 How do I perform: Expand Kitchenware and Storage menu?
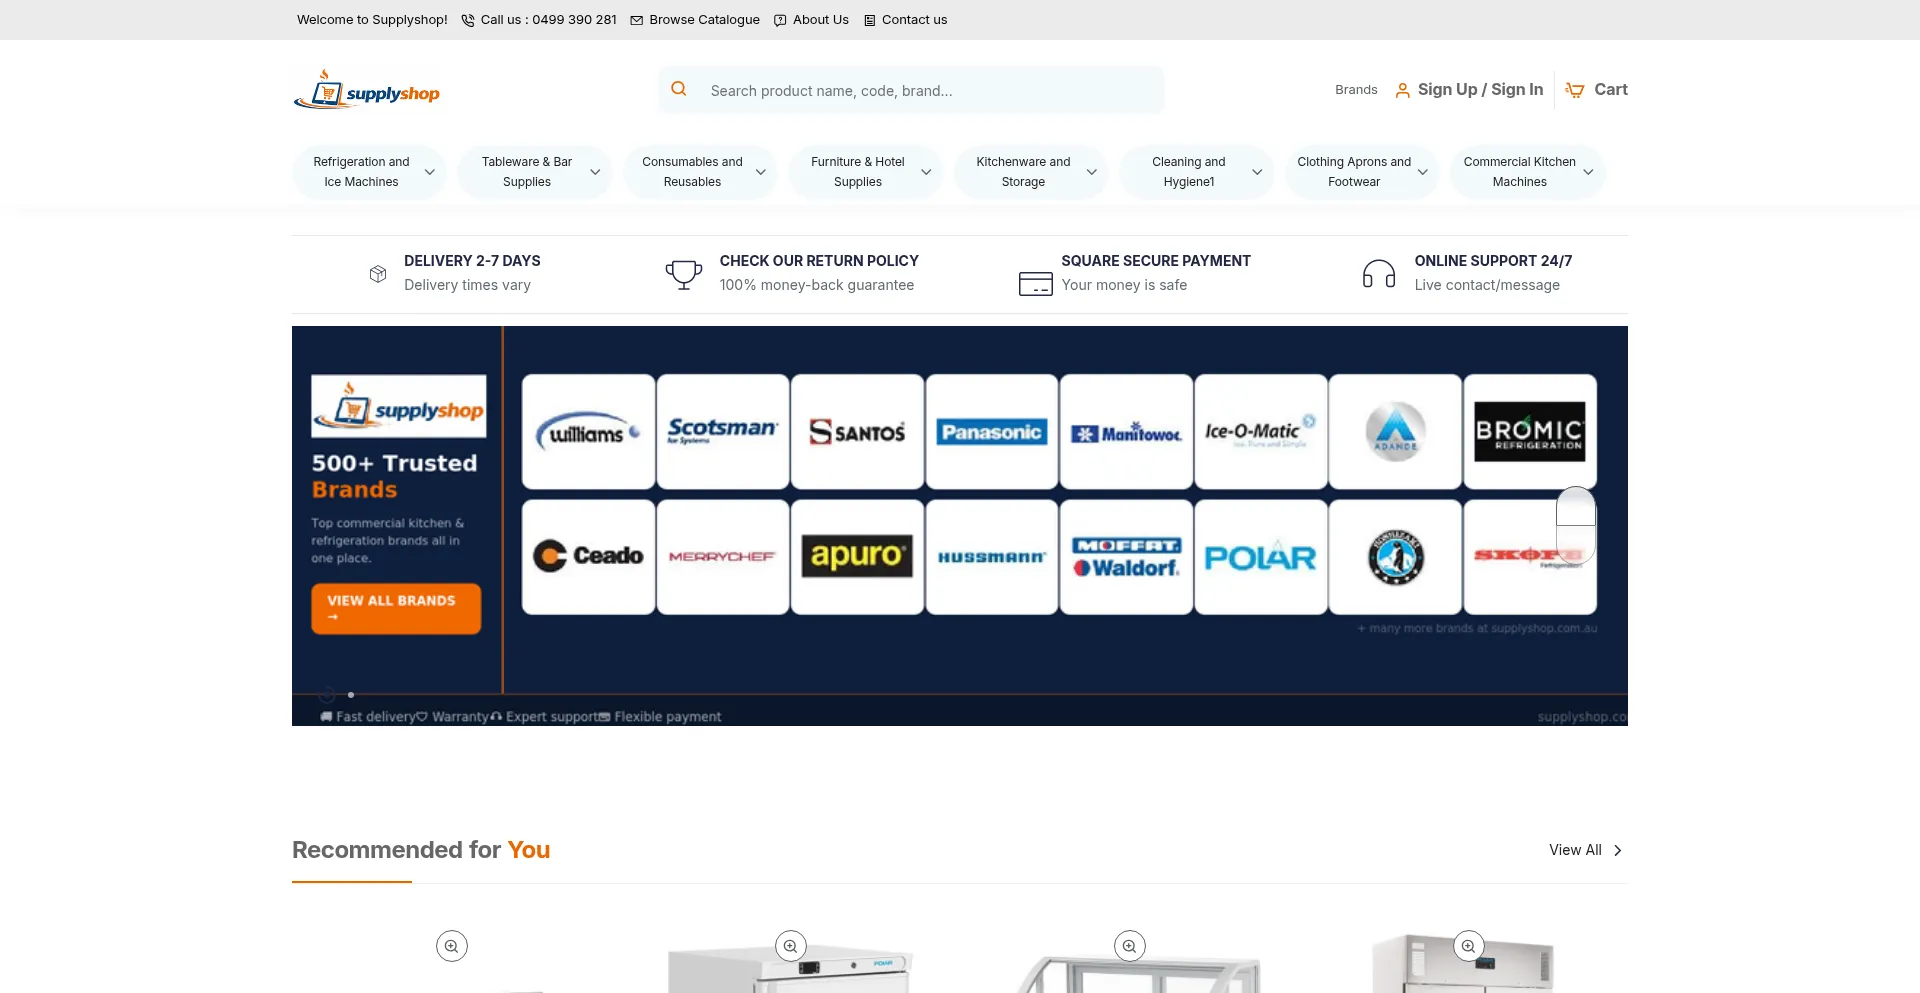tap(1031, 172)
